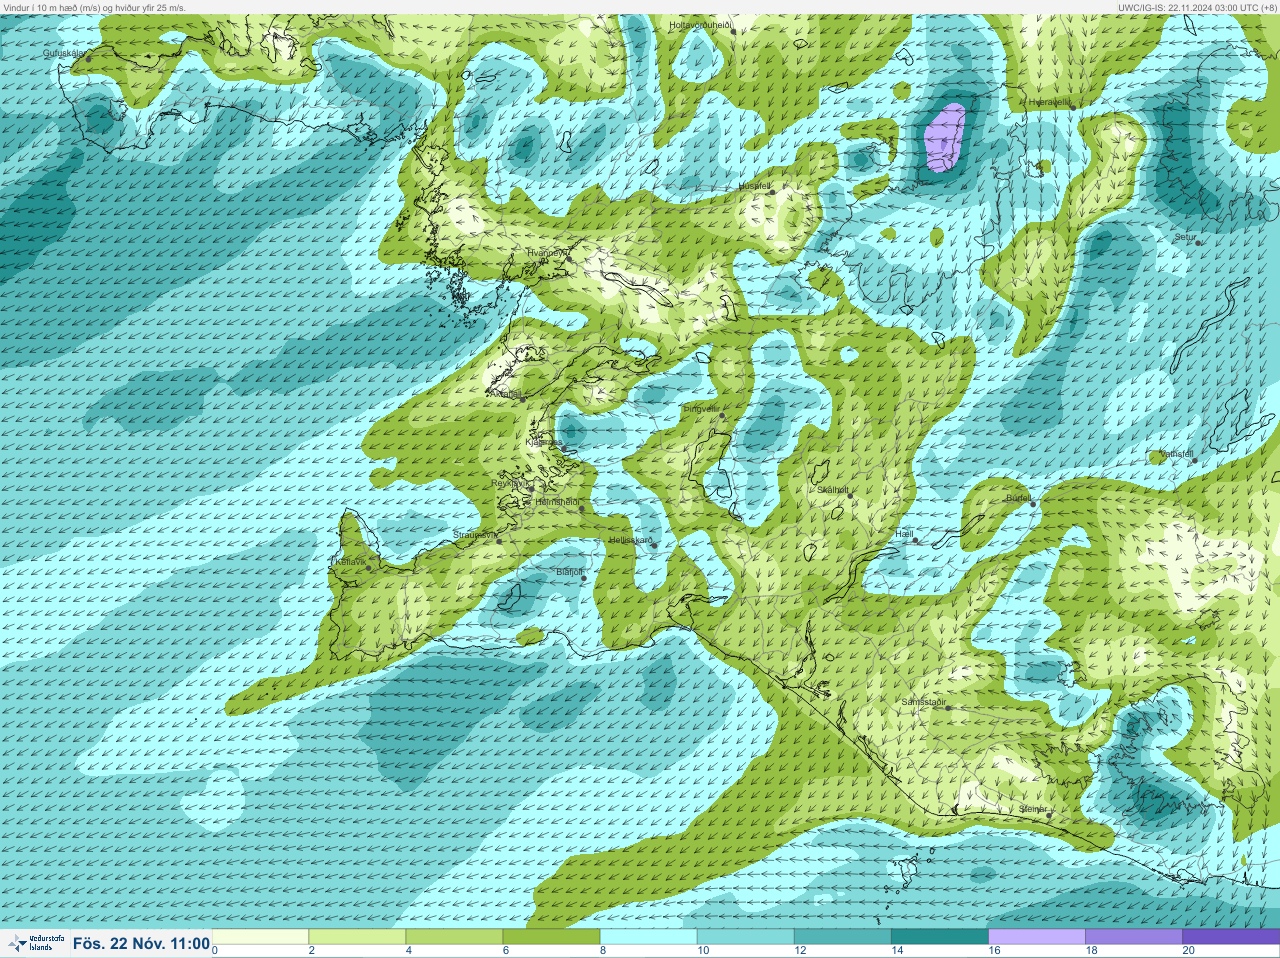
Task: Click the Keflavík station marker
Action: click(369, 568)
